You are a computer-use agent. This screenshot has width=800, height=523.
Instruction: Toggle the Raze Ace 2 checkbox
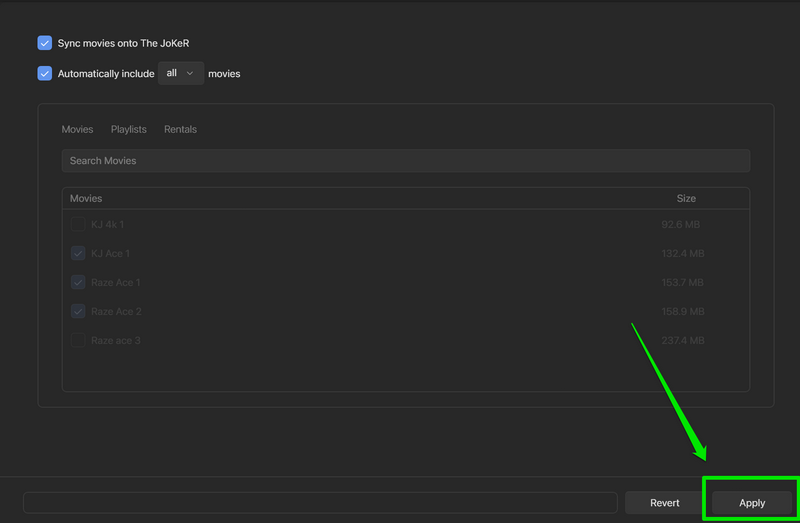78,312
